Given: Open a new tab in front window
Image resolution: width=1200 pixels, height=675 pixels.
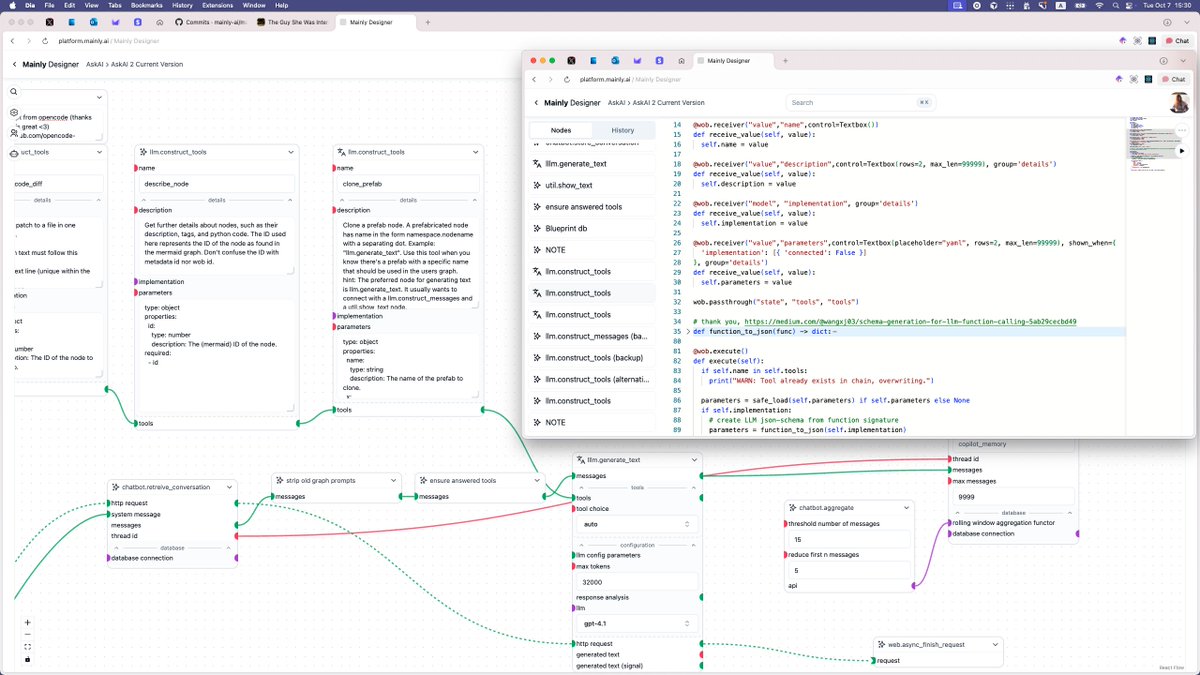Looking at the screenshot, I should (x=785, y=61).
